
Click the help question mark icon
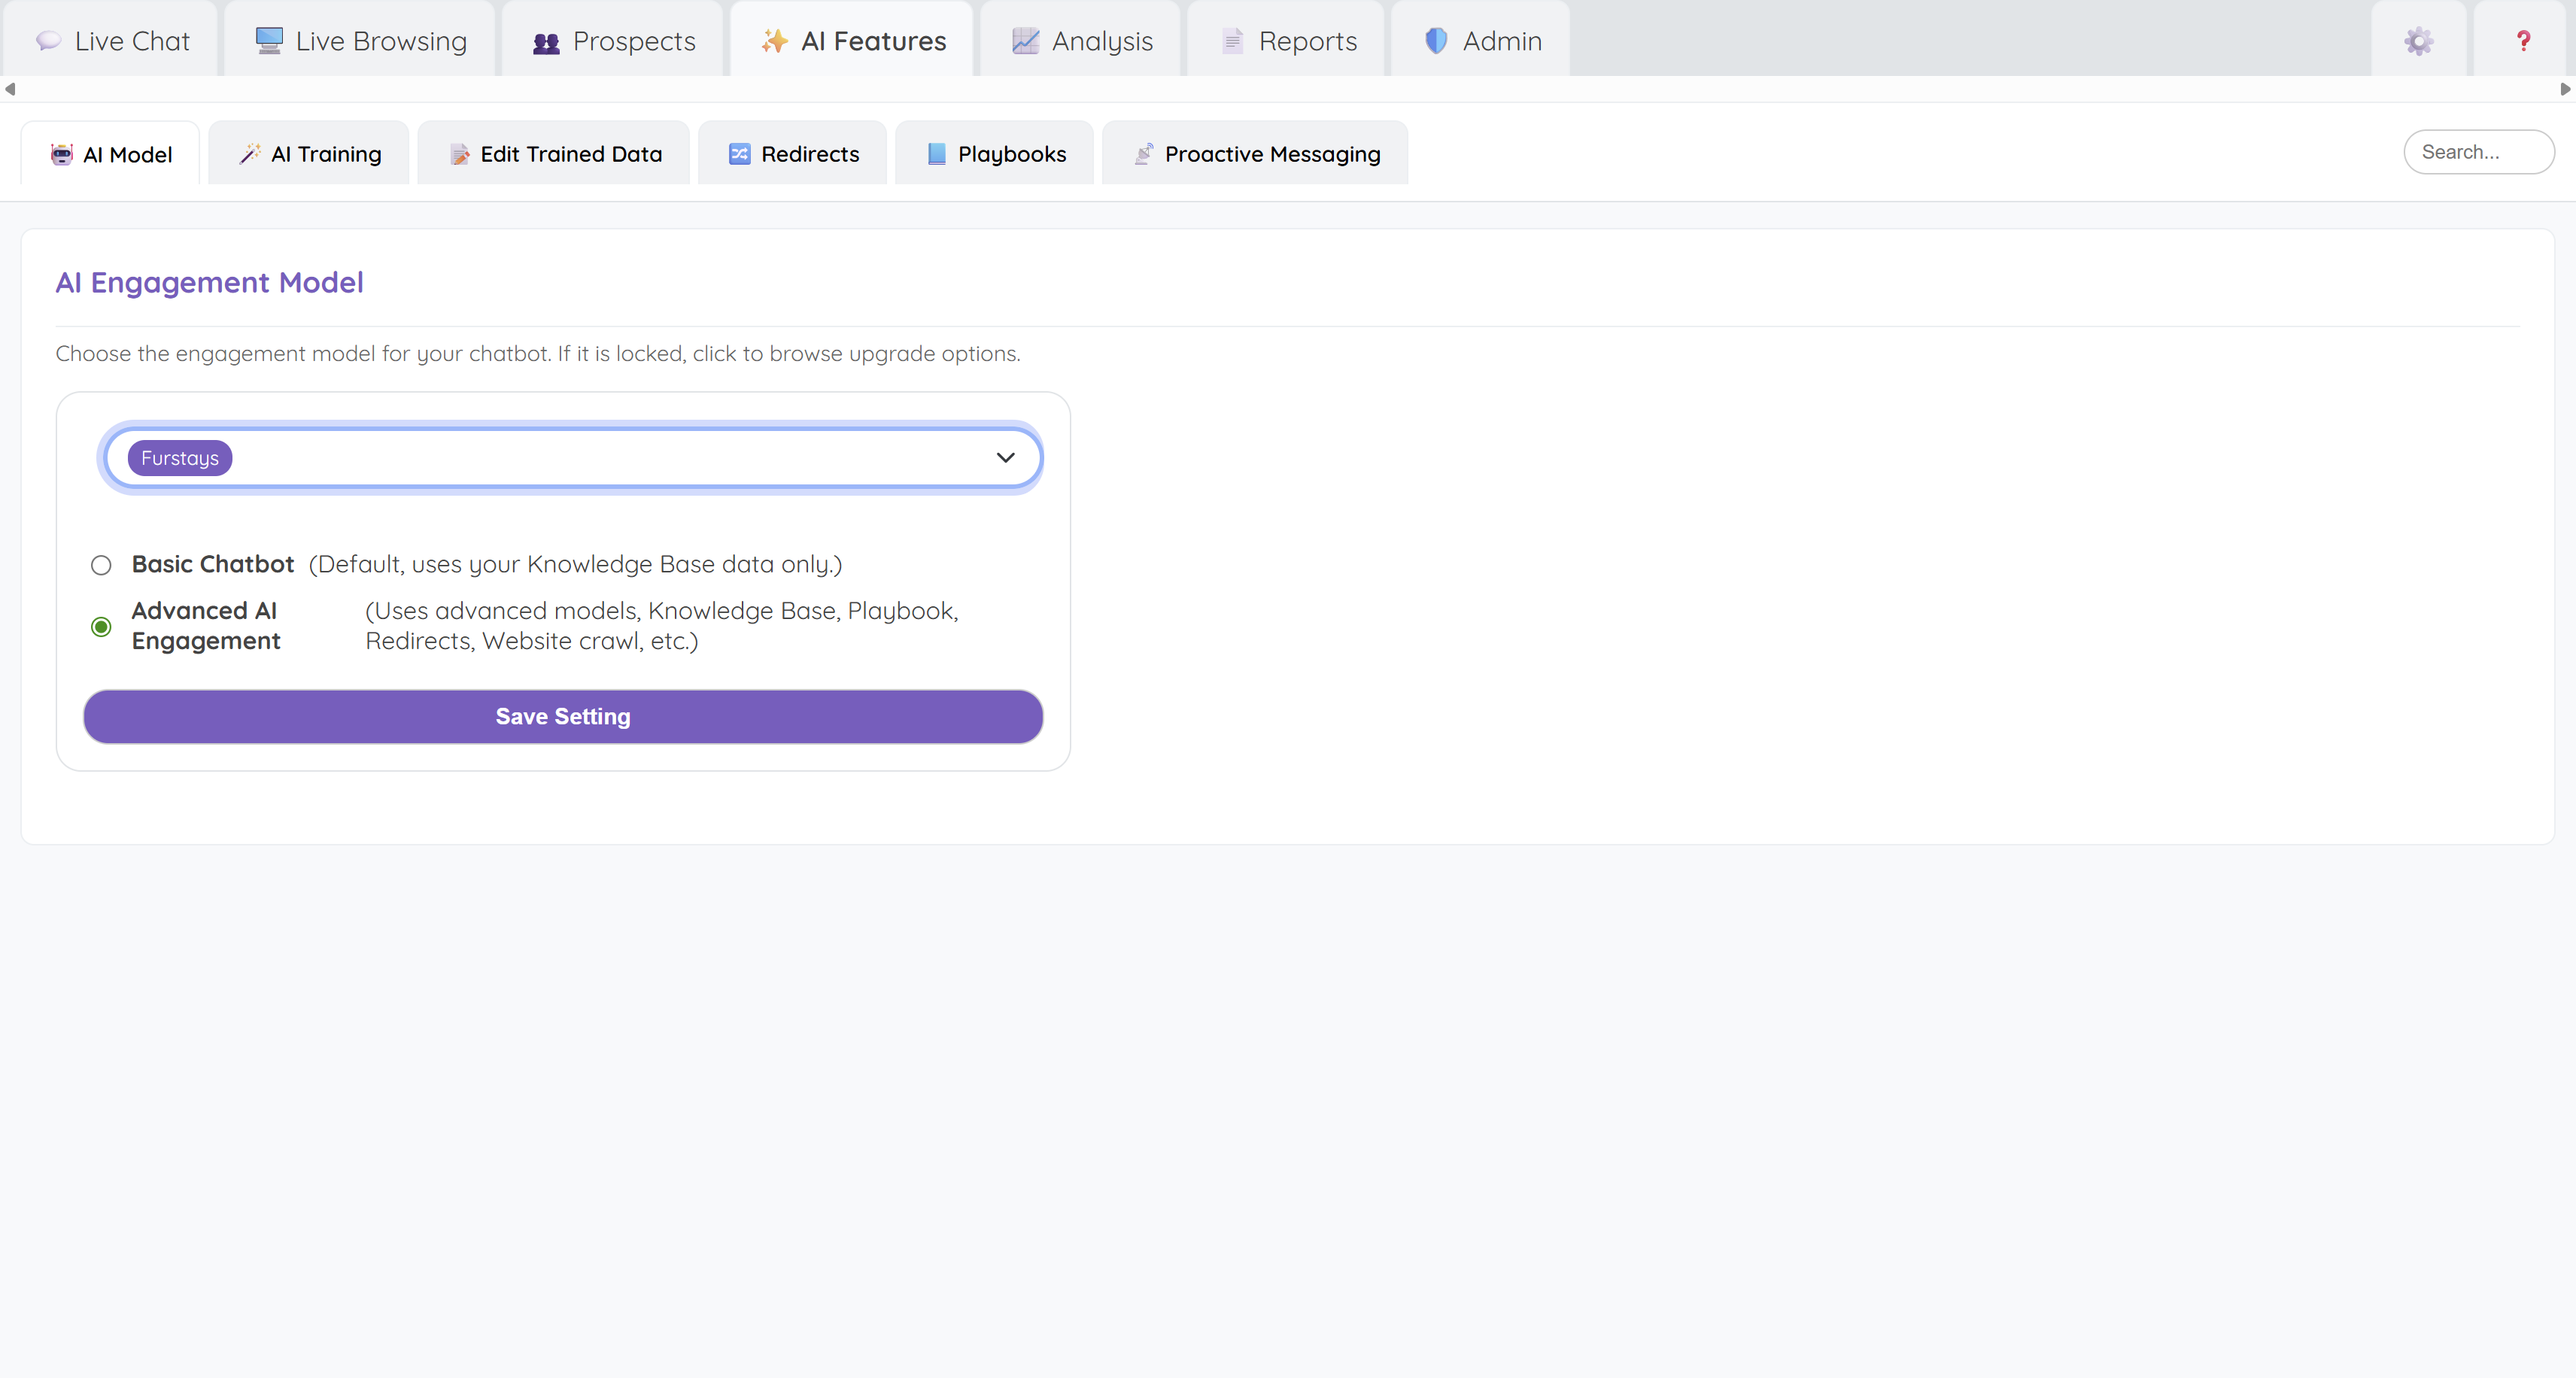[2523, 41]
